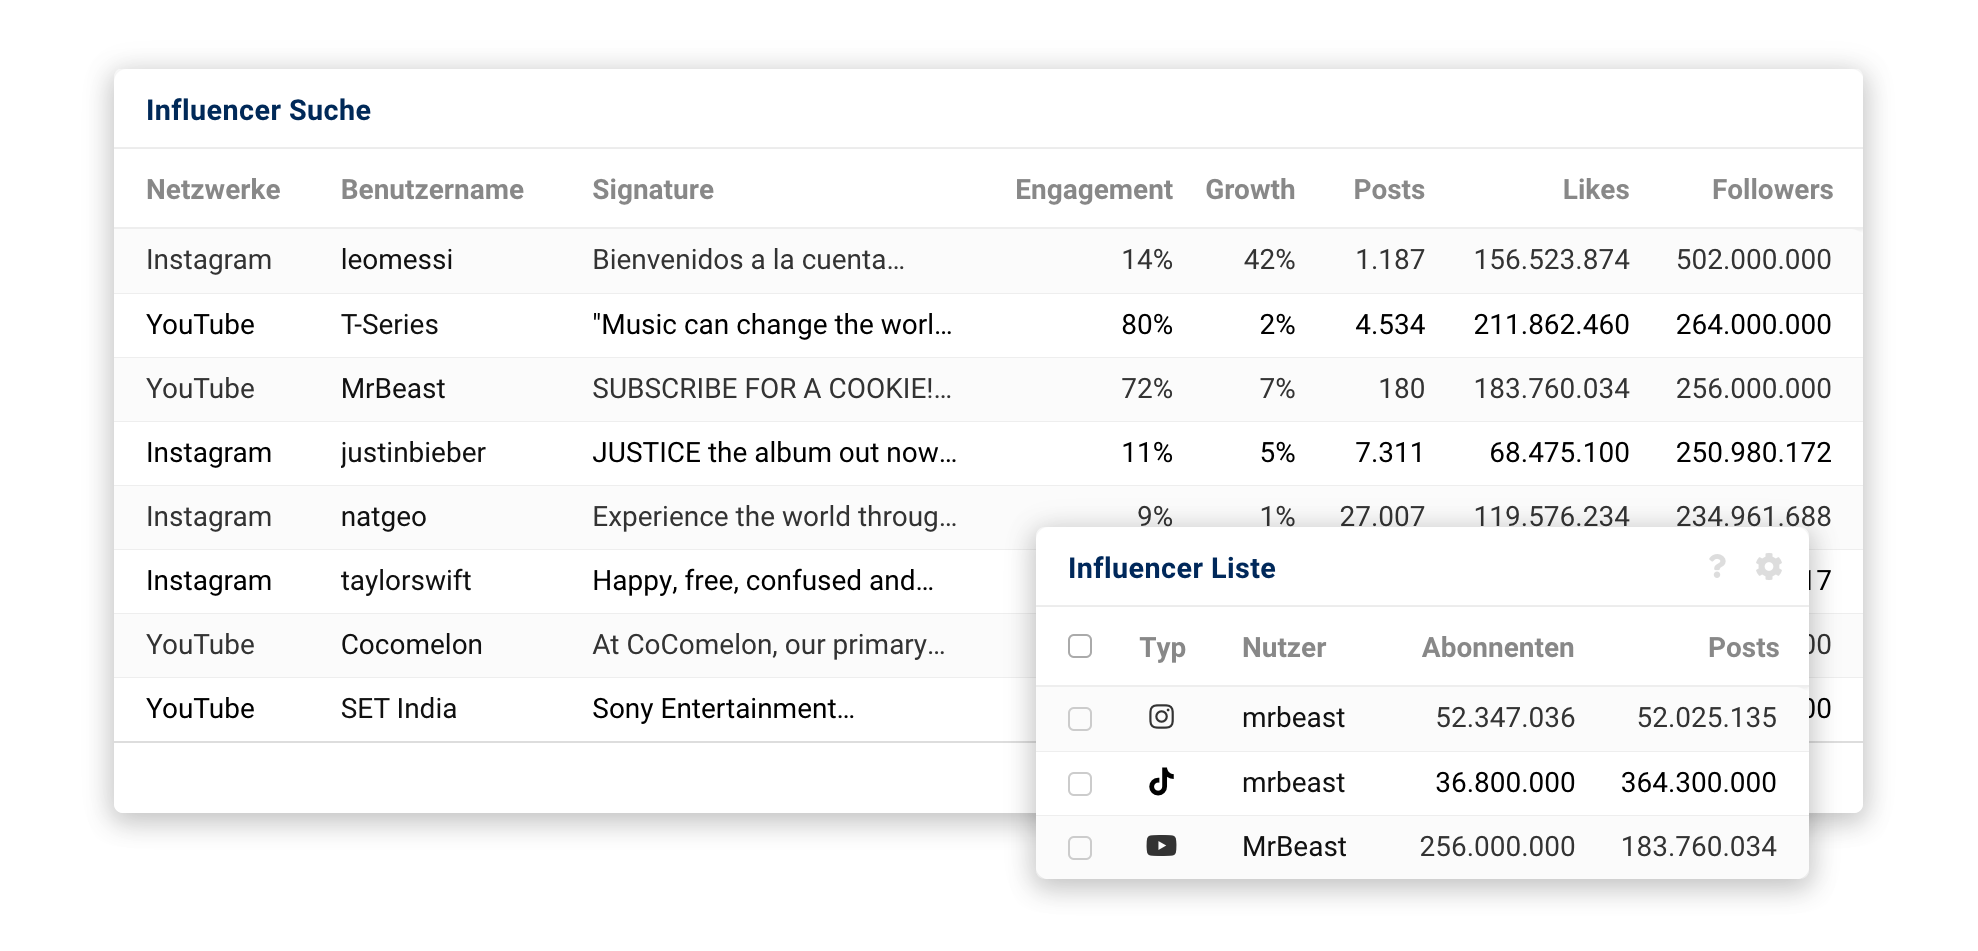Click the help question mark icon
Viewport: 1978px width, 951px height.
[x=1717, y=567]
